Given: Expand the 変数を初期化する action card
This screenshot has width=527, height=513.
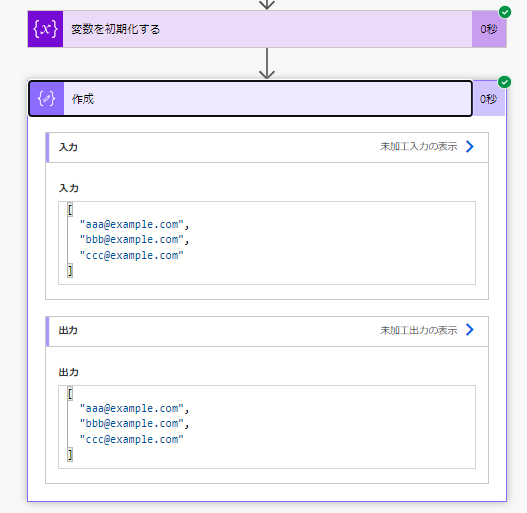Looking at the screenshot, I should pyautogui.click(x=267, y=29).
